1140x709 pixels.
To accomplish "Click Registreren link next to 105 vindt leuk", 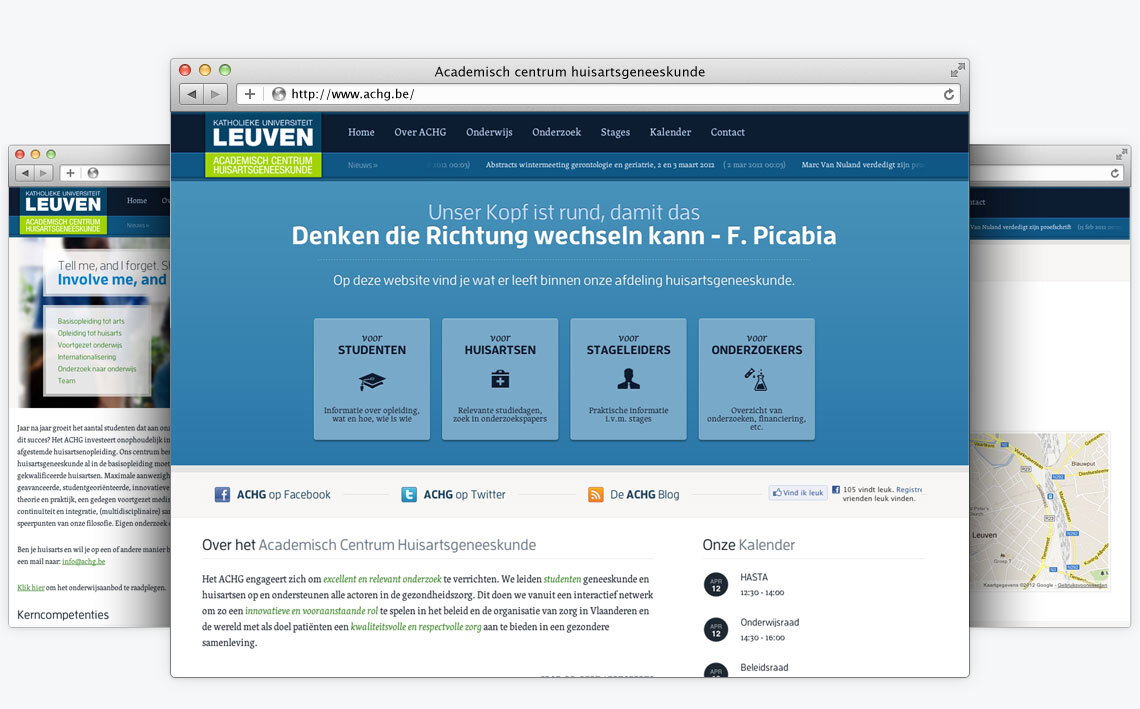I will click(x=909, y=489).
